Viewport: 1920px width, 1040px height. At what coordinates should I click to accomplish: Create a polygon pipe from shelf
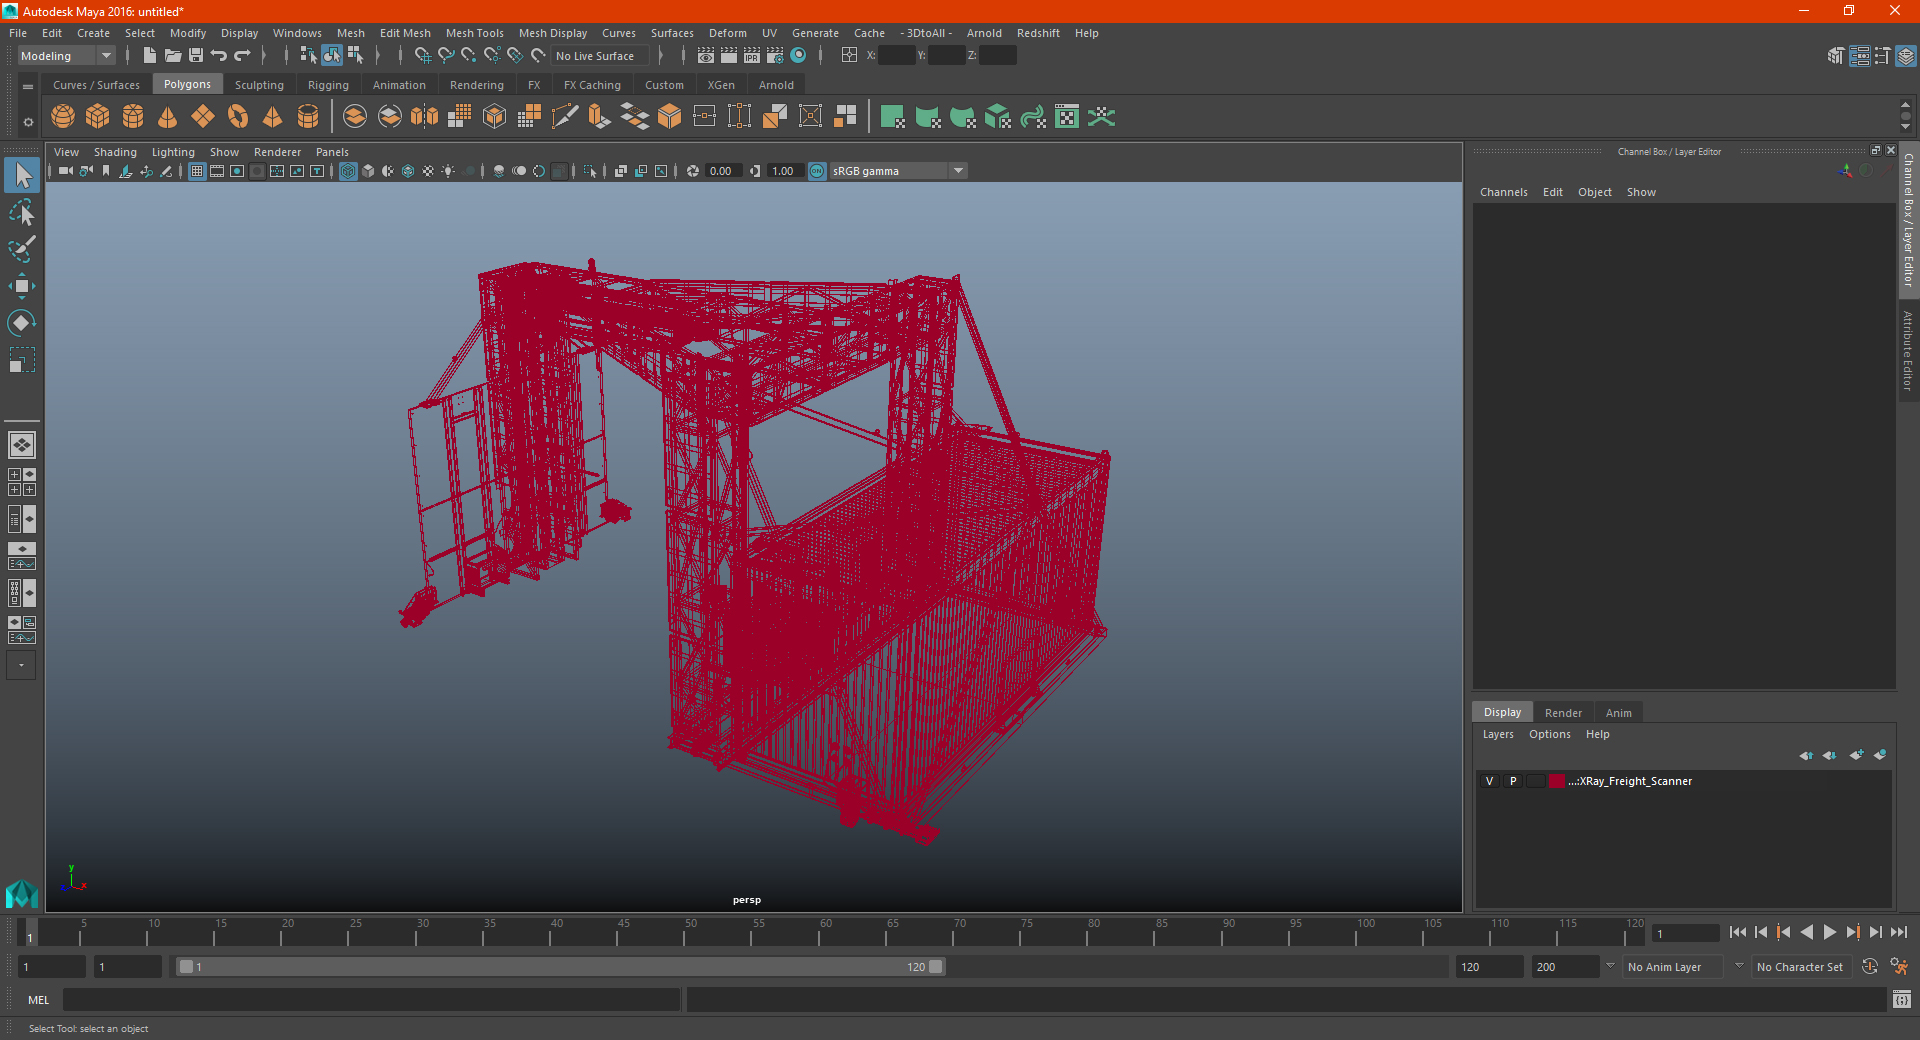click(308, 117)
